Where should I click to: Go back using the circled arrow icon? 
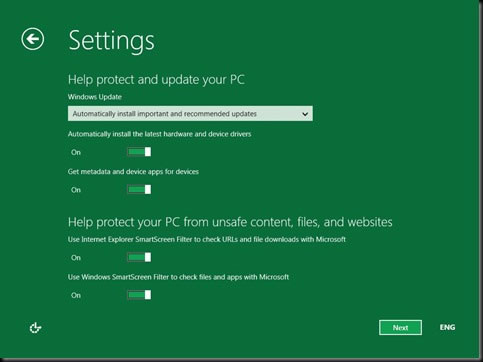click(x=33, y=39)
